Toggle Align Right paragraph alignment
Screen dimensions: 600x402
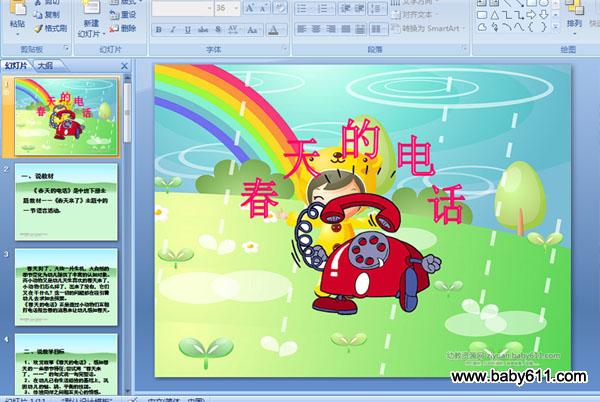coord(331,29)
